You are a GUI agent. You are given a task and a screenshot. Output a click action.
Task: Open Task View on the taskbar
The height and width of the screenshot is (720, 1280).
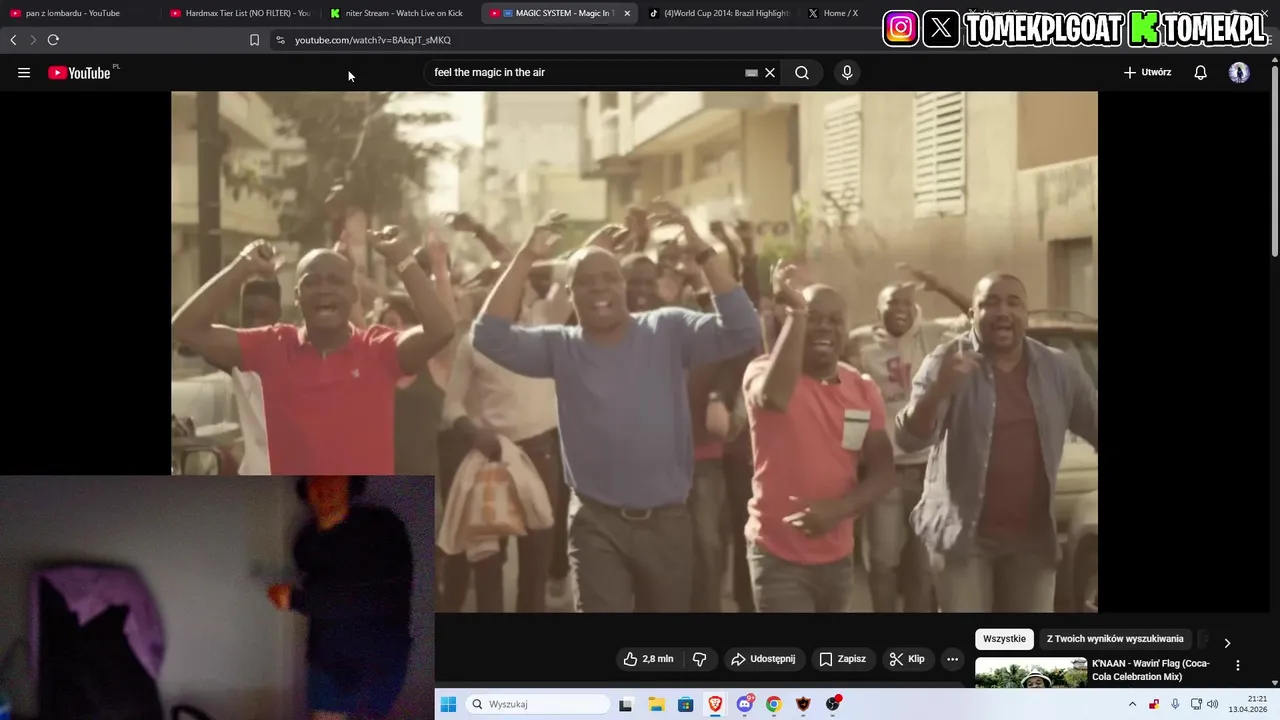[x=625, y=704]
